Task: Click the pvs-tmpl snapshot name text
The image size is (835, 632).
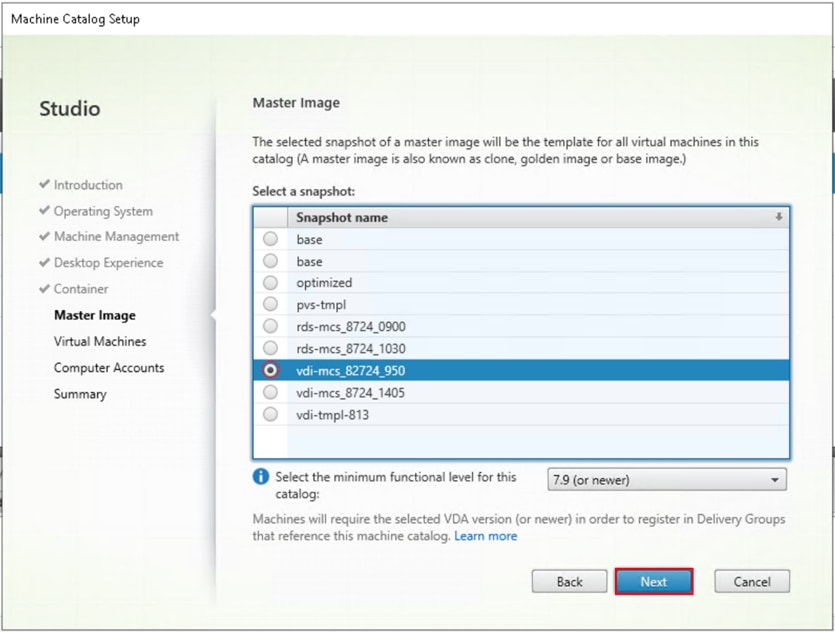Action: click(321, 305)
